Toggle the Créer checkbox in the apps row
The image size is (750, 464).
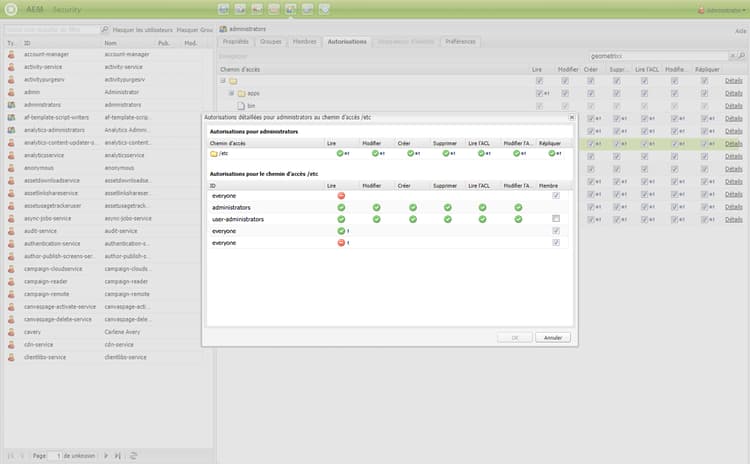tap(591, 93)
